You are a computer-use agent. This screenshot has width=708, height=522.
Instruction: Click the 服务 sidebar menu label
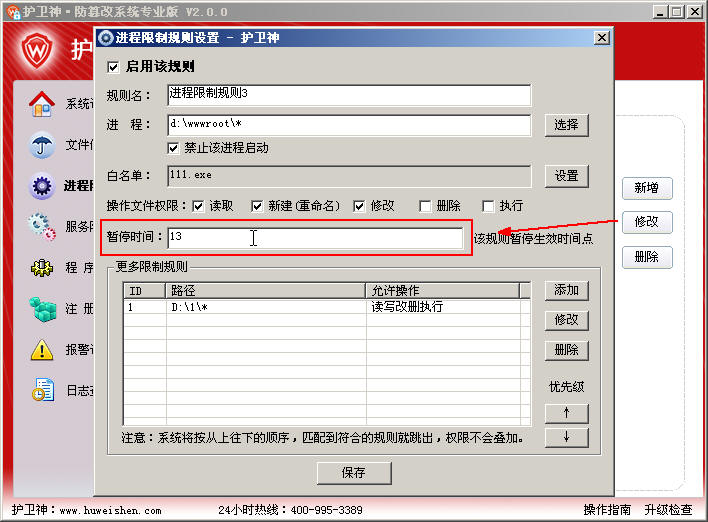(x=79, y=226)
